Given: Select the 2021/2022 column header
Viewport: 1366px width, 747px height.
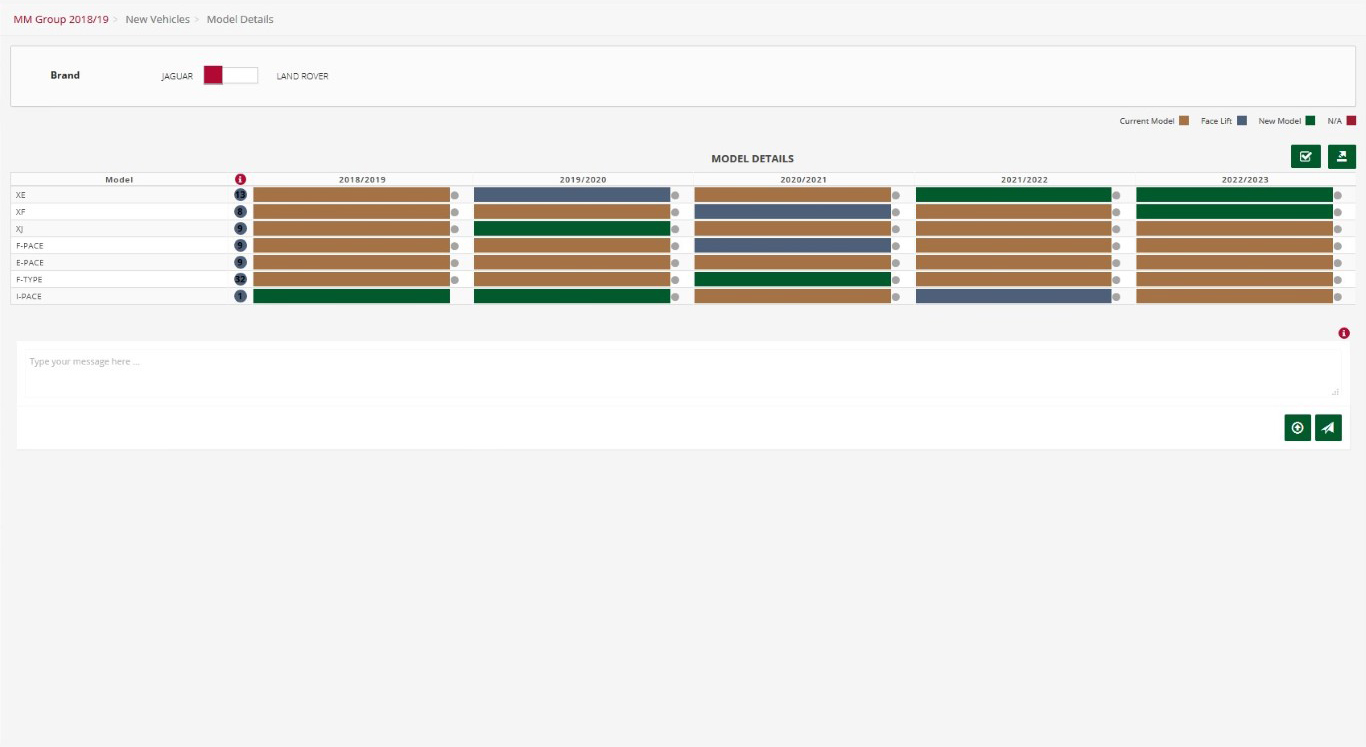Looking at the screenshot, I should pyautogui.click(x=1024, y=180).
